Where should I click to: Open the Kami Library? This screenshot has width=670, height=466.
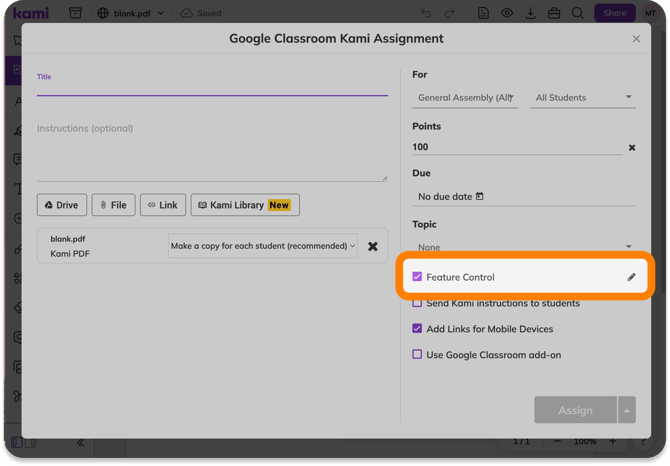[x=245, y=205]
